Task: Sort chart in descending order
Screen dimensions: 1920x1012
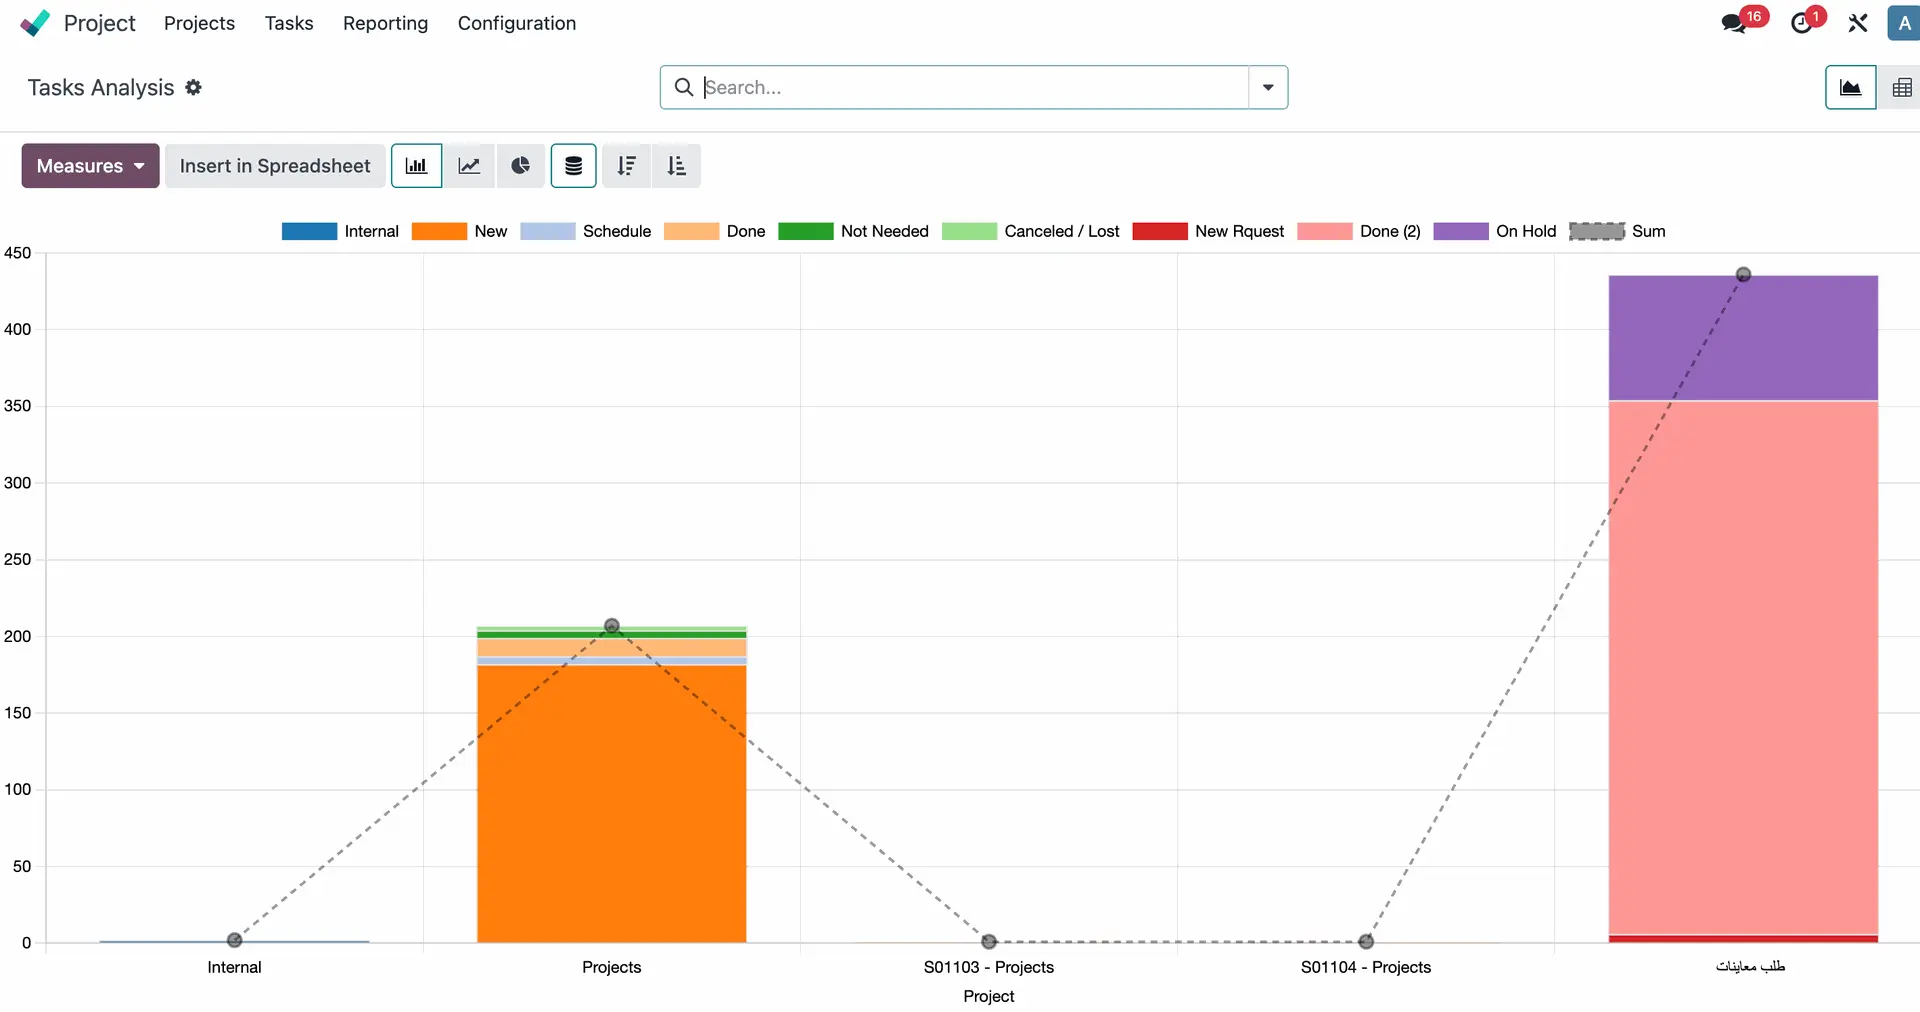Action: [x=627, y=166]
